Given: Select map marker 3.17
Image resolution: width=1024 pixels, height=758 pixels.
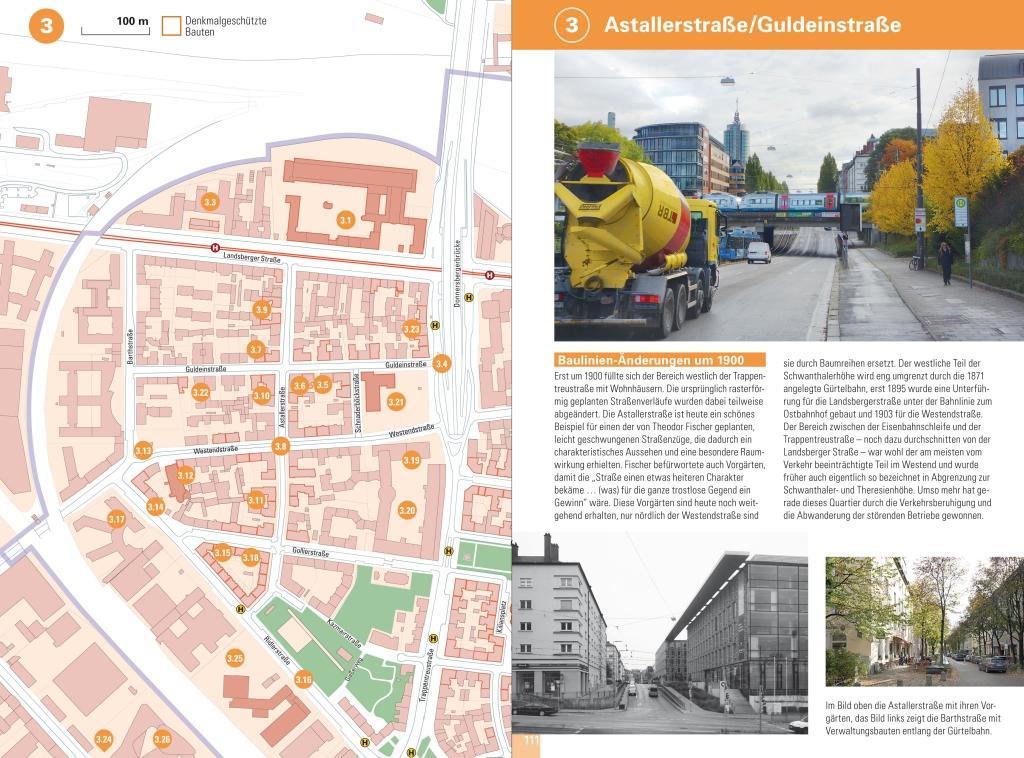Looking at the screenshot, I should coord(117,519).
